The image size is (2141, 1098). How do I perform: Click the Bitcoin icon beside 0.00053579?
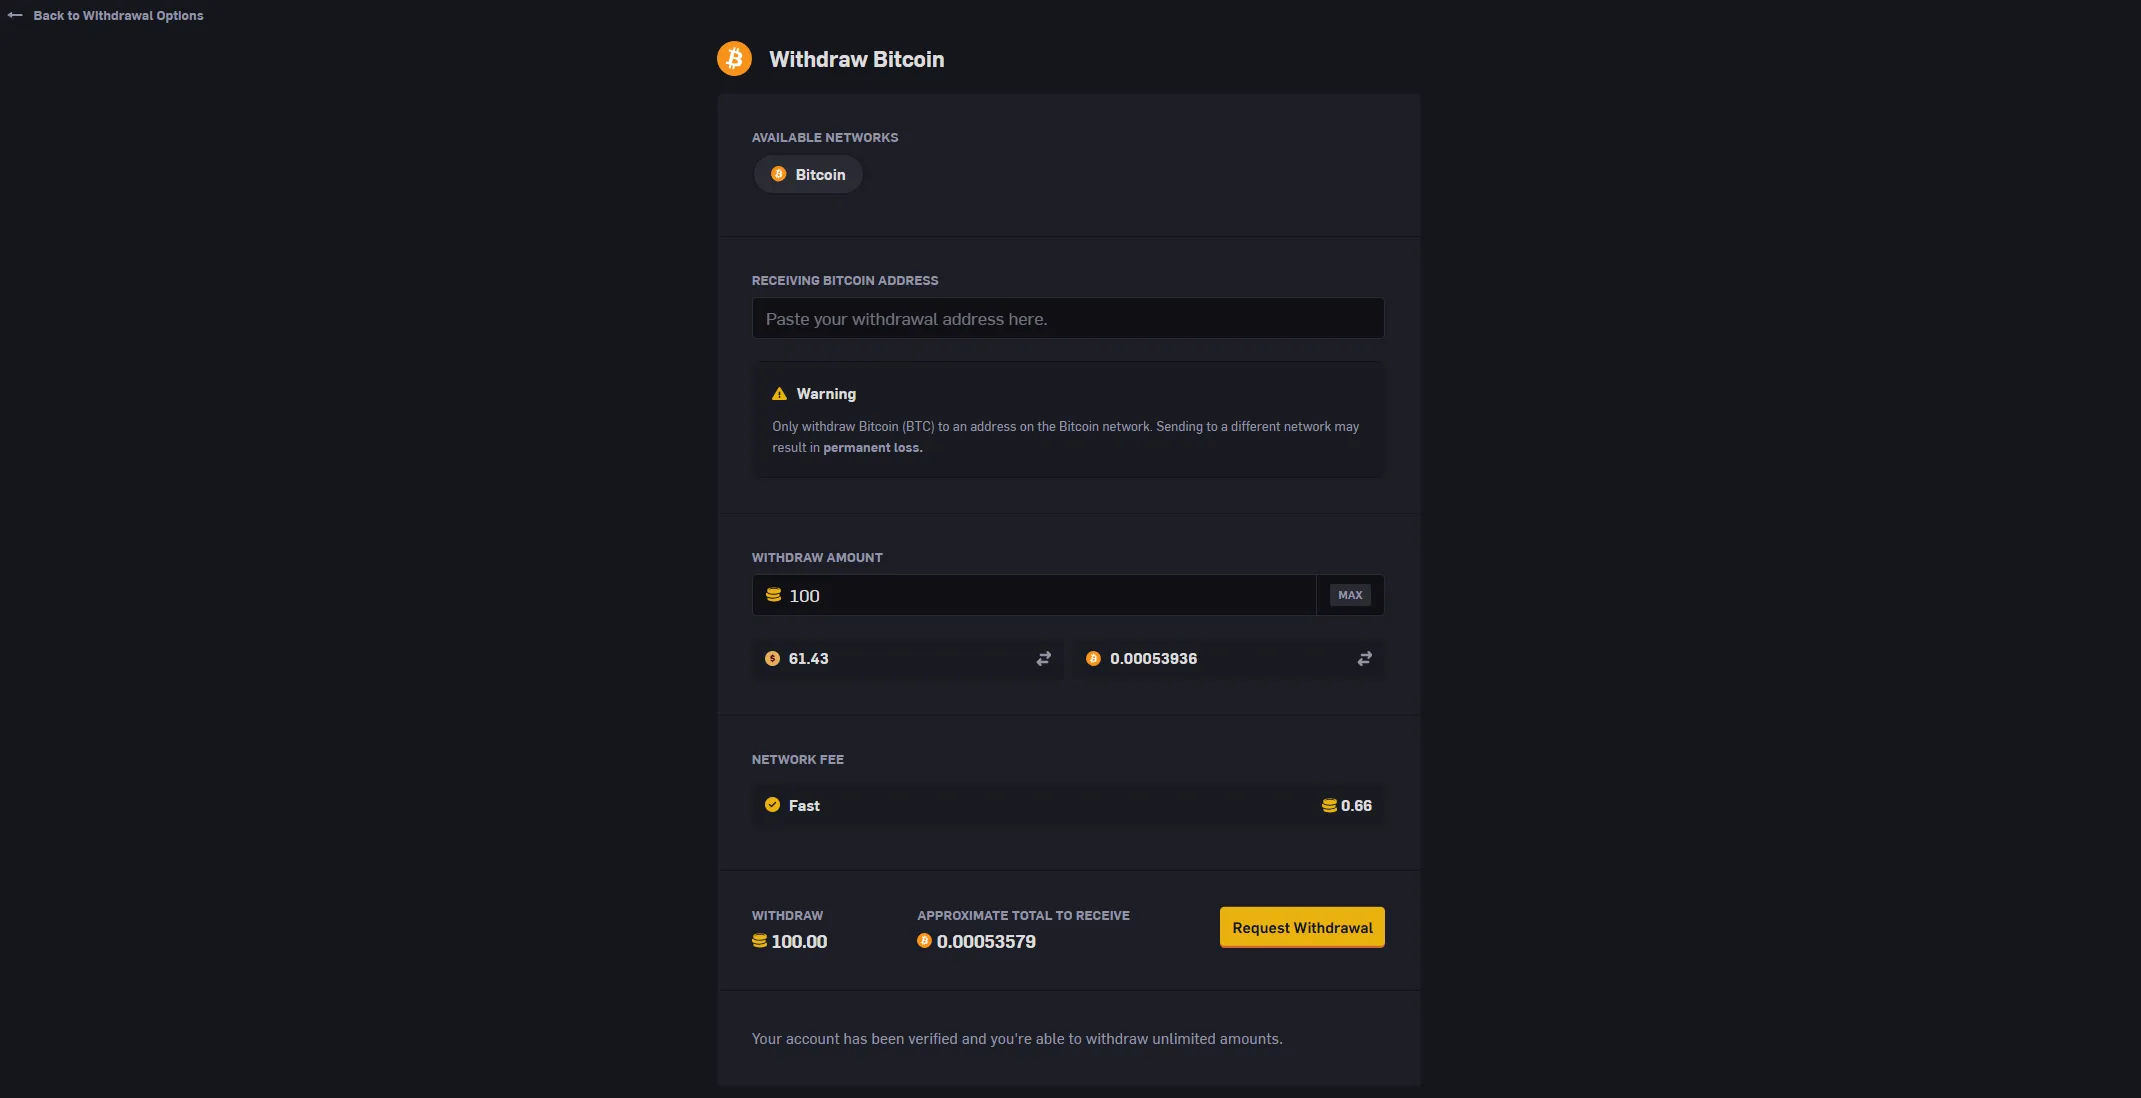[x=924, y=941]
